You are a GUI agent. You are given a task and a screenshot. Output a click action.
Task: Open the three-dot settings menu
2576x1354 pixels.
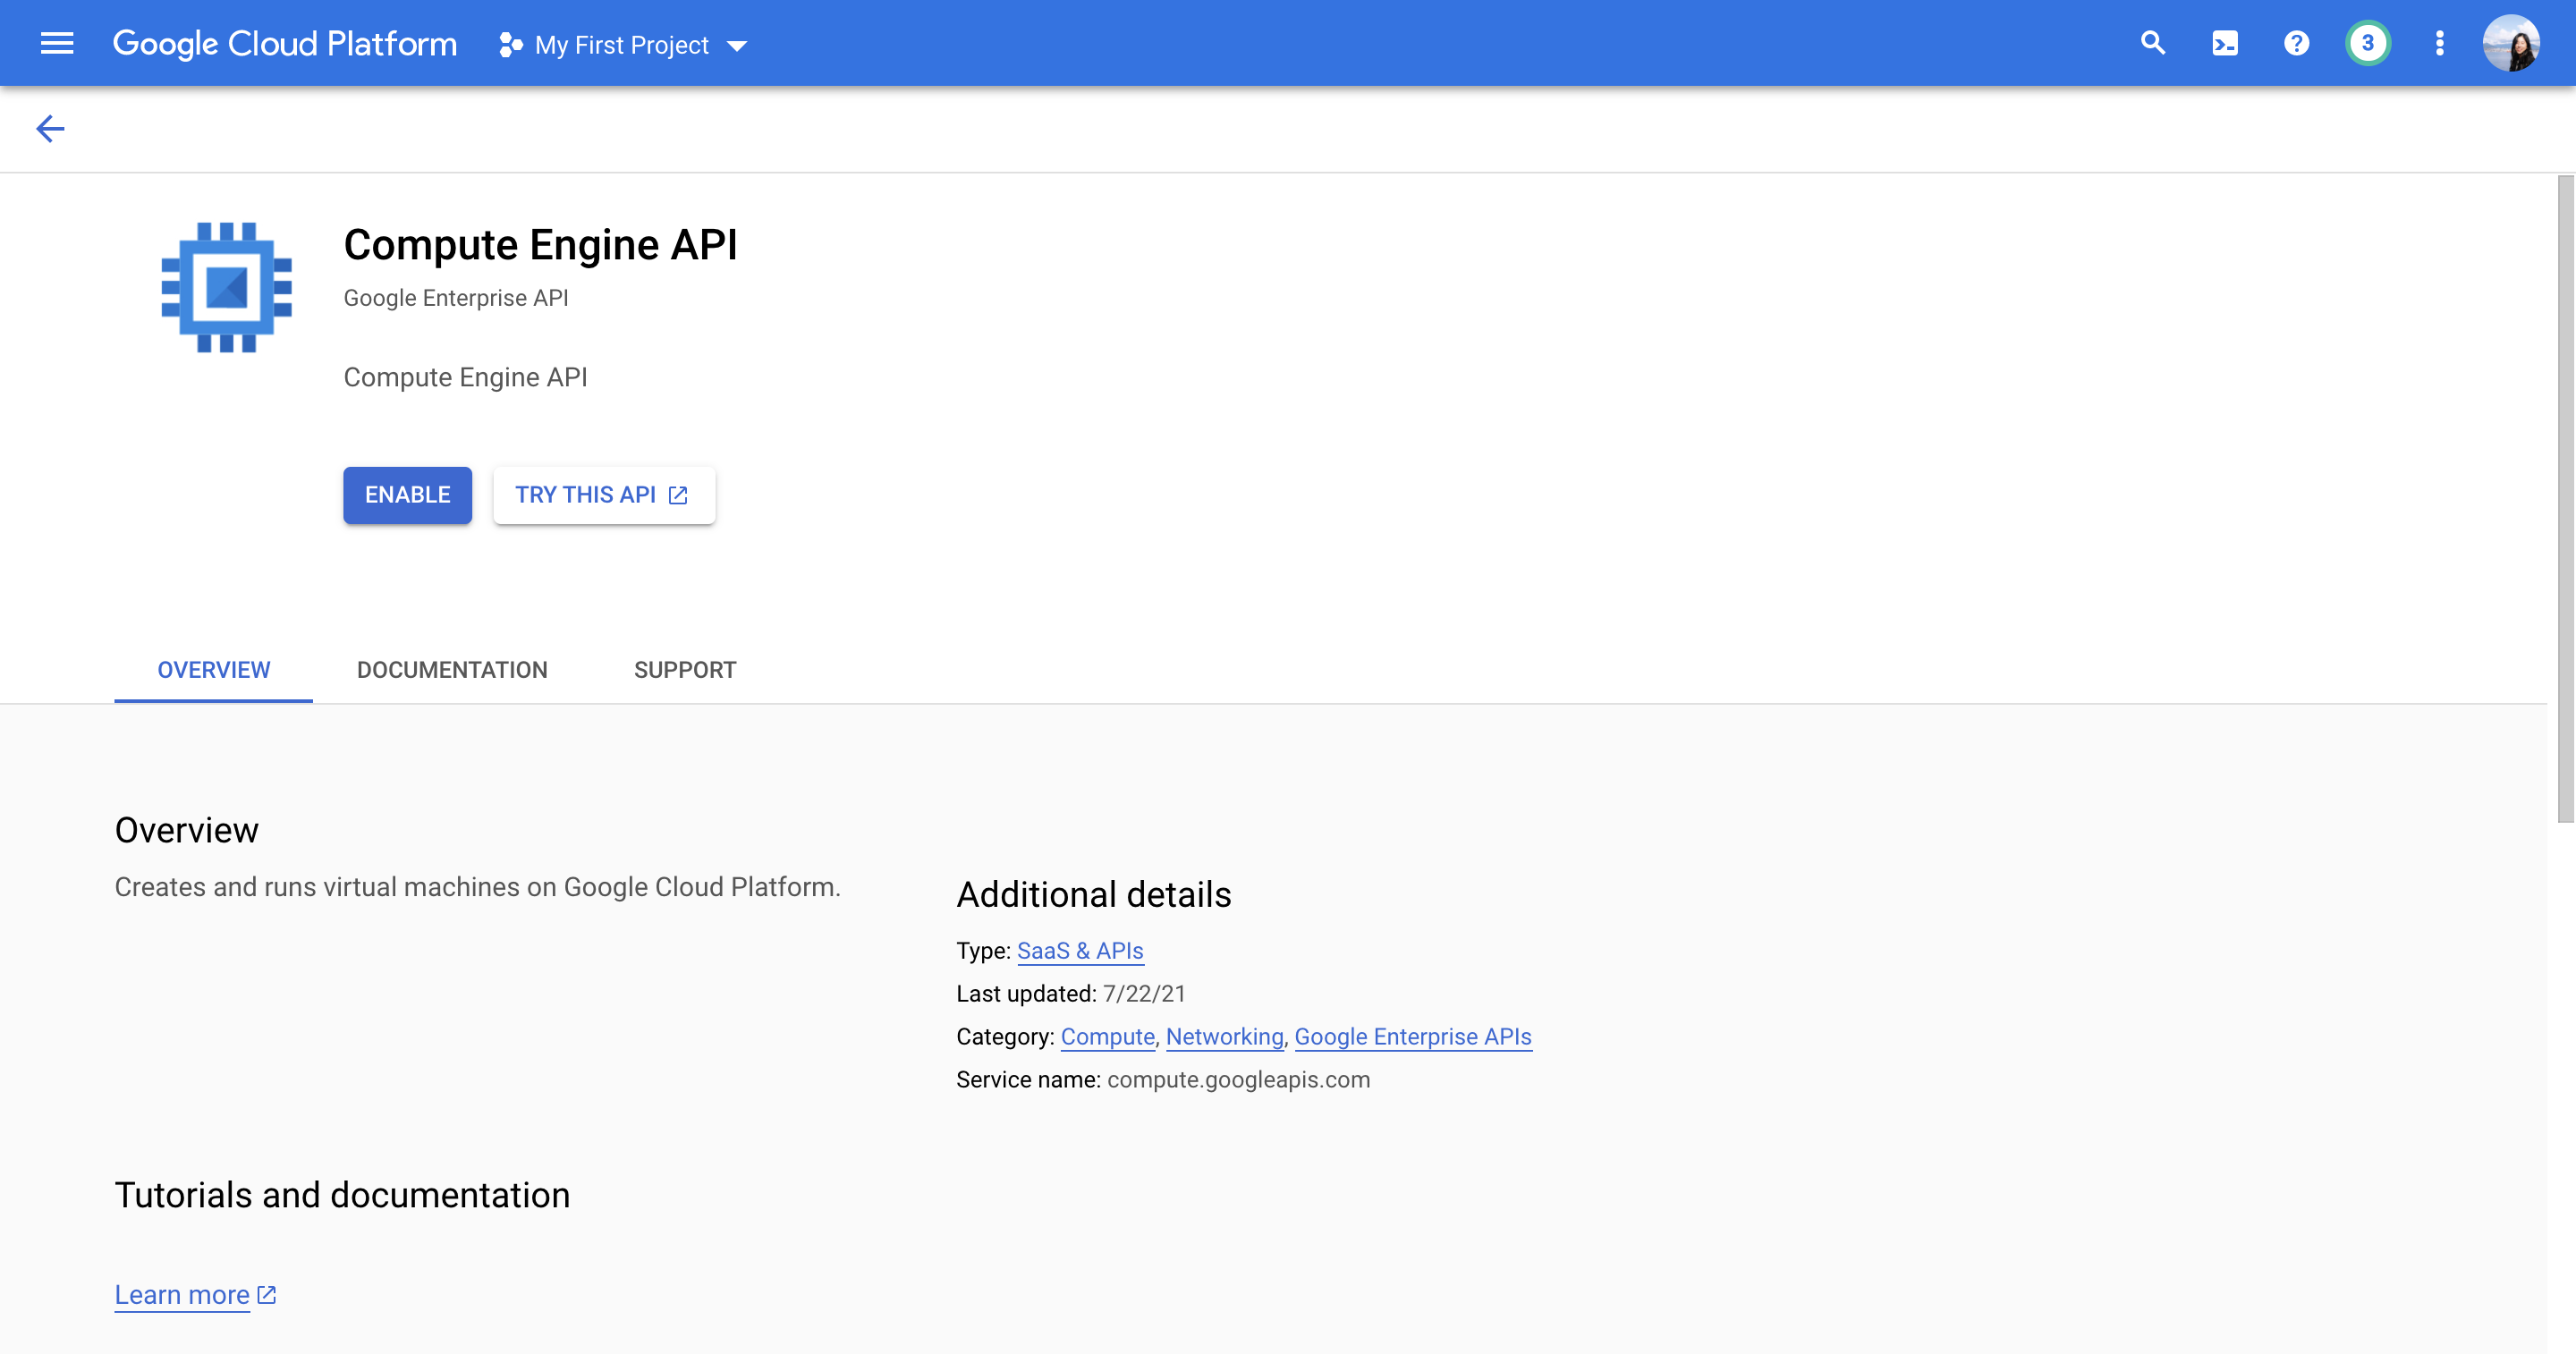point(2439,43)
